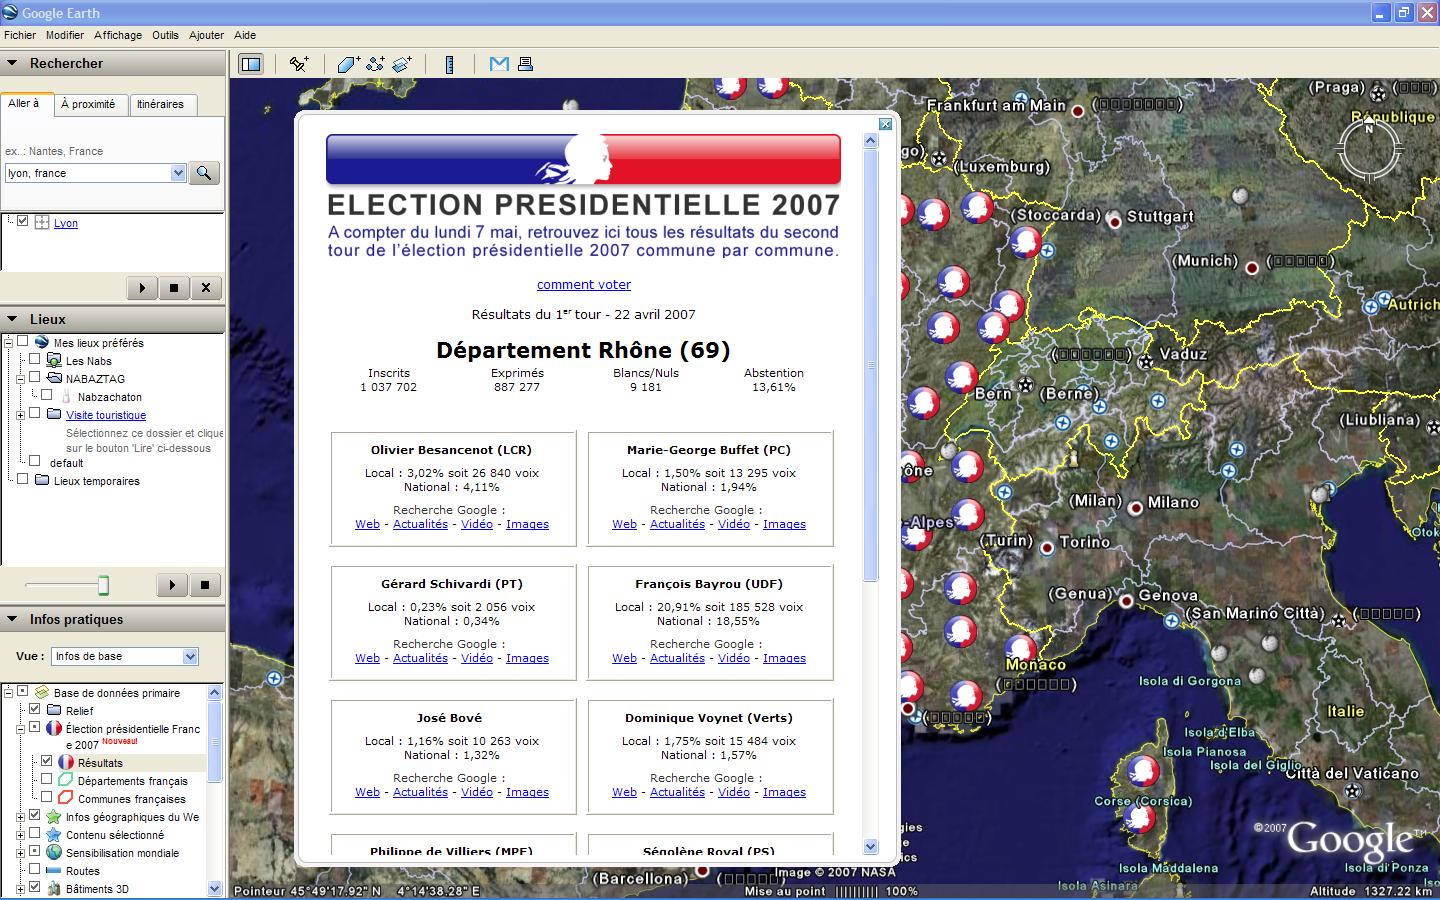1440x900 pixels.
Task: Click play button in Lieux panel
Action: 172,585
